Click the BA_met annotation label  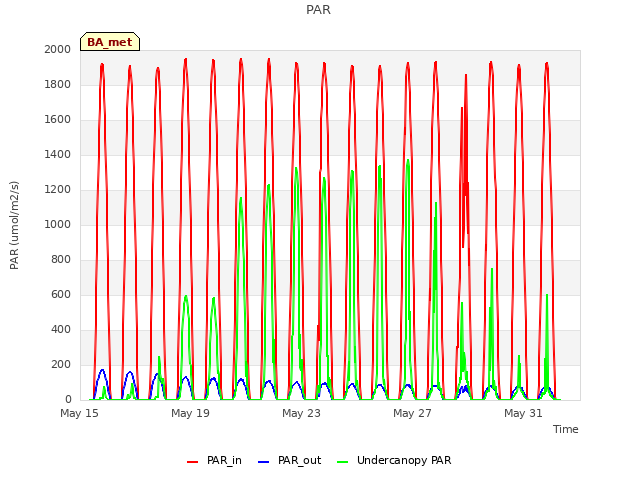point(110,42)
